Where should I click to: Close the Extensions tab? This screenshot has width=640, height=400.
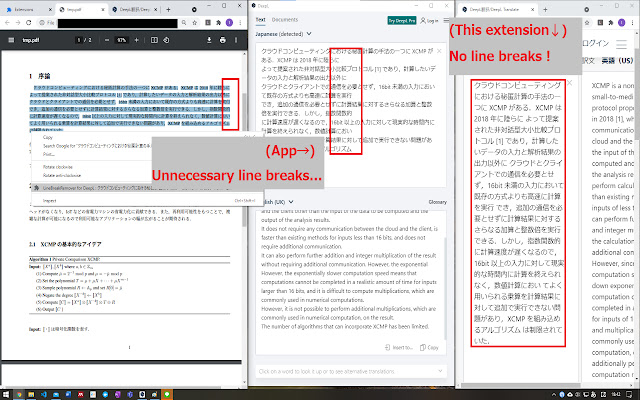(x=50, y=9)
